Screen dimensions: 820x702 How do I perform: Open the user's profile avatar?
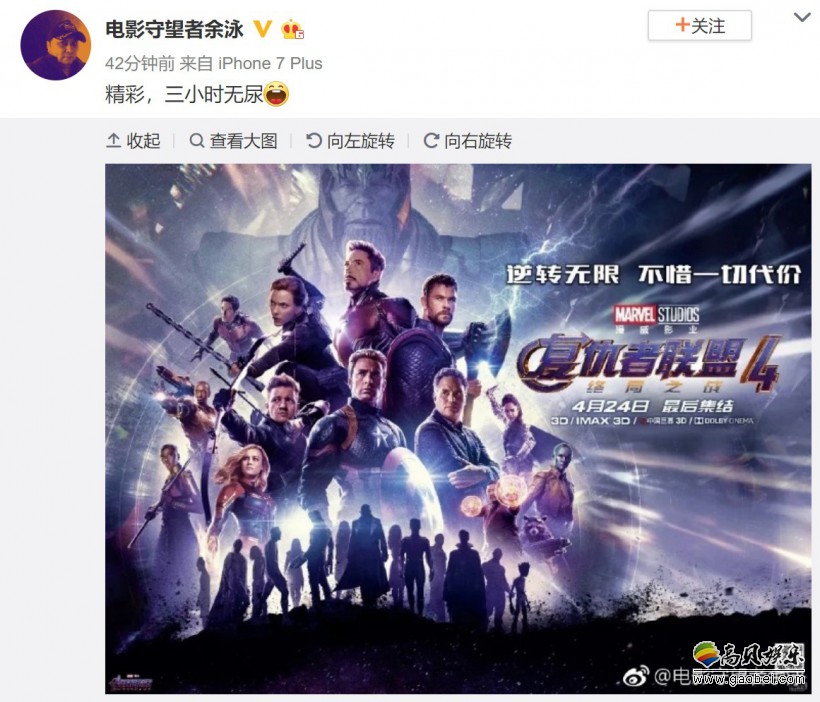(x=55, y=45)
